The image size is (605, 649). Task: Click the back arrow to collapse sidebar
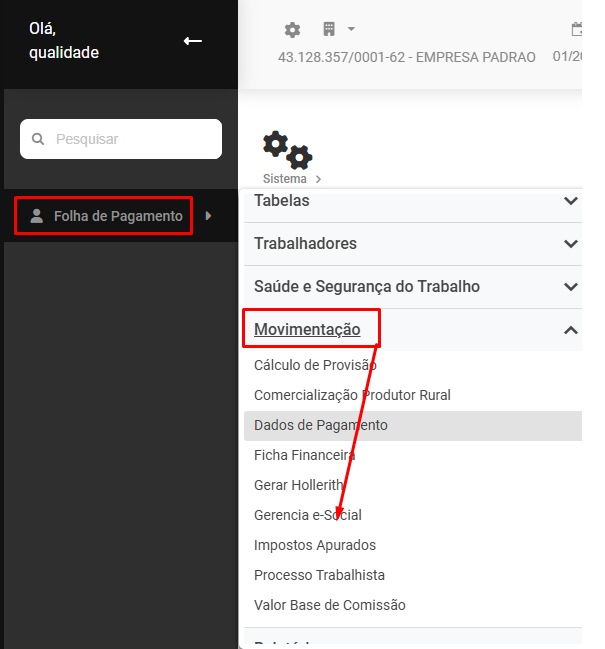[x=193, y=41]
